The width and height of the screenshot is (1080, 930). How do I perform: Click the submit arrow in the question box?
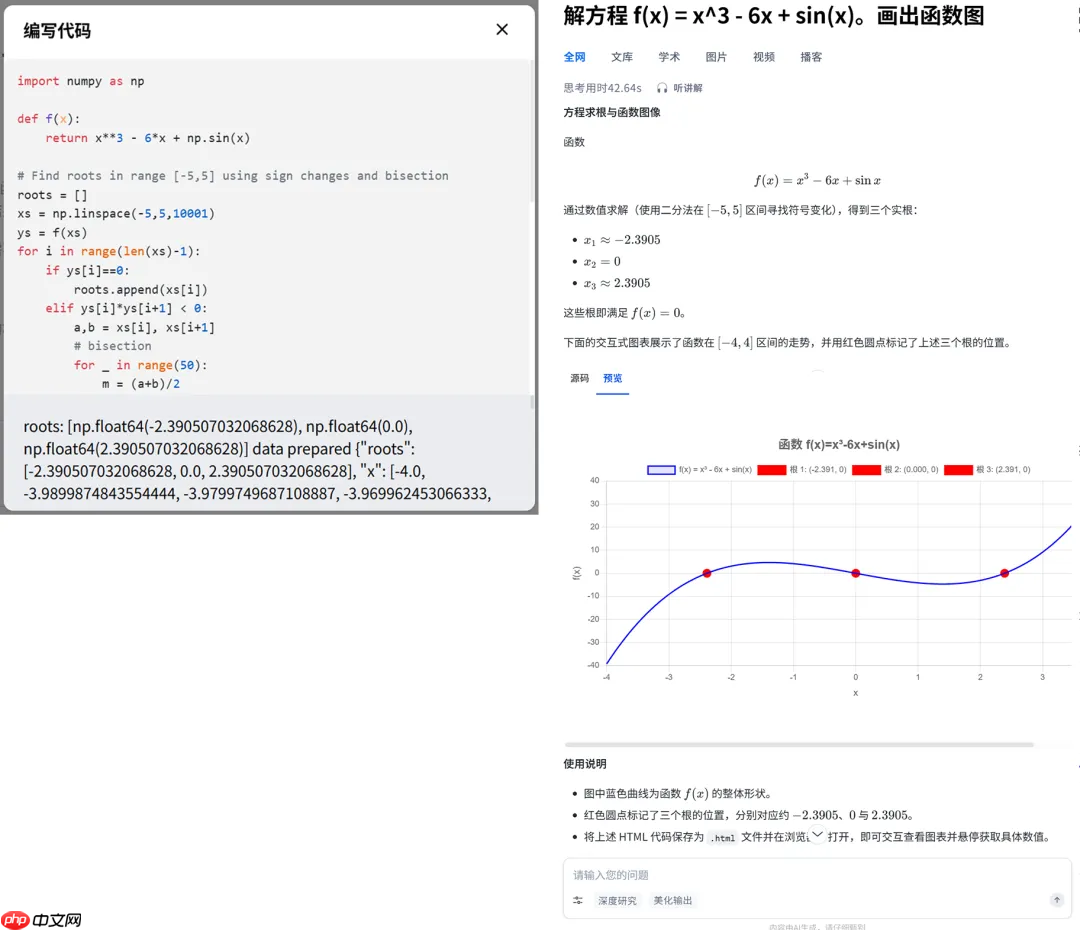1057,900
